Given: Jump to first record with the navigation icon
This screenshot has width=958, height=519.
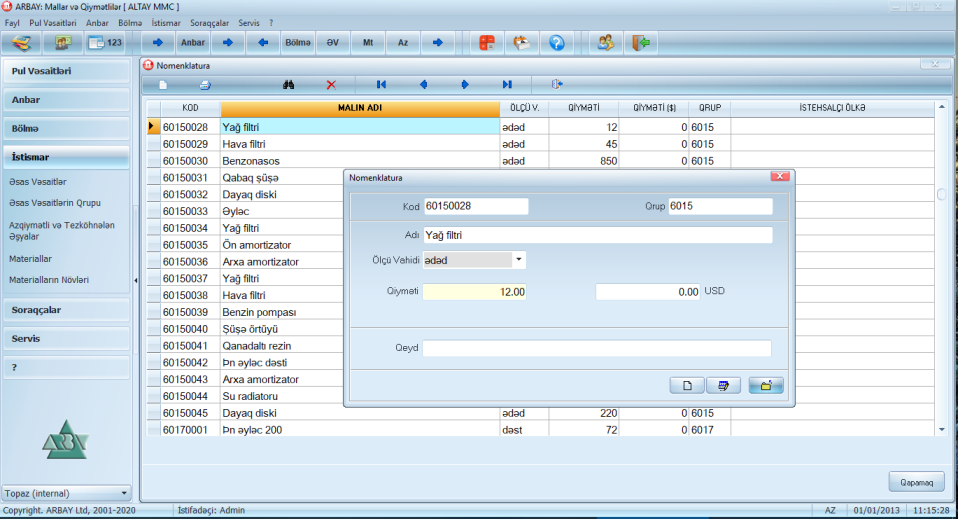Looking at the screenshot, I should click(x=381, y=85).
